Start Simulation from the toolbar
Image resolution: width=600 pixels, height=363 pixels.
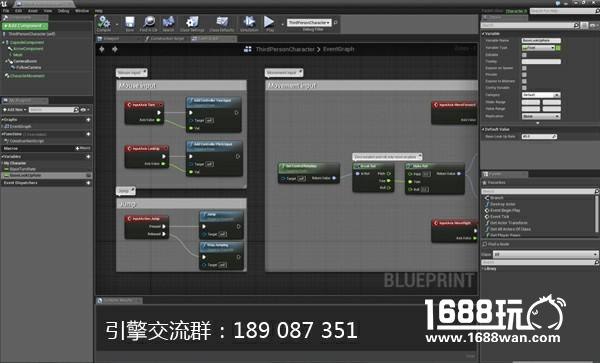[x=249, y=23]
